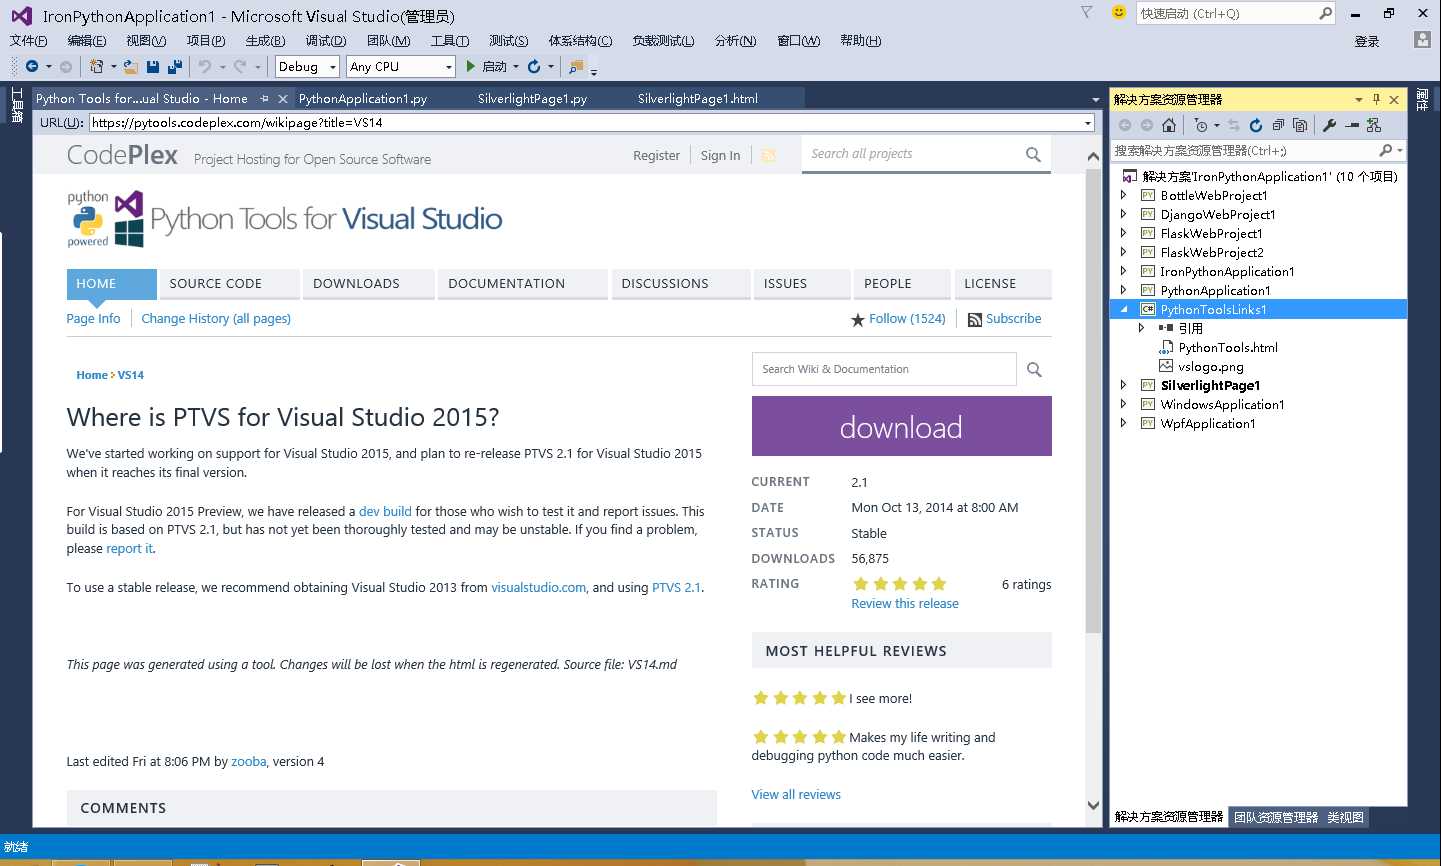Click the Solution Explorer Home icon
This screenshot has height=866, width=1441.
coord(1169,125)
